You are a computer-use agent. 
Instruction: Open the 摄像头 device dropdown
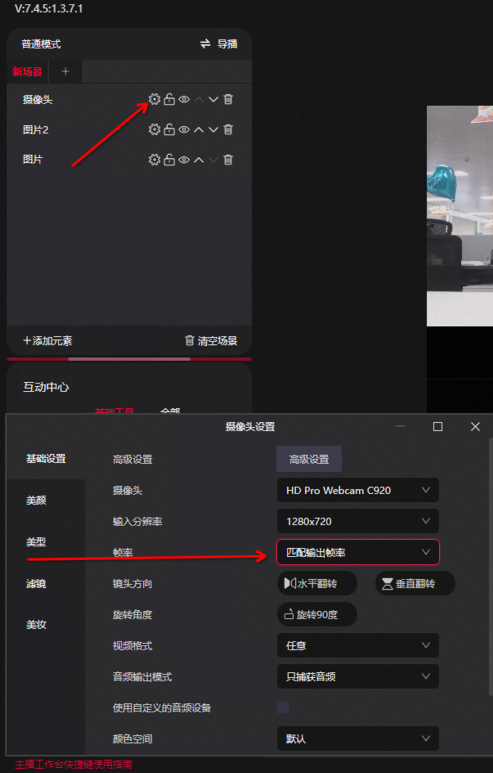tap(358, 491)
